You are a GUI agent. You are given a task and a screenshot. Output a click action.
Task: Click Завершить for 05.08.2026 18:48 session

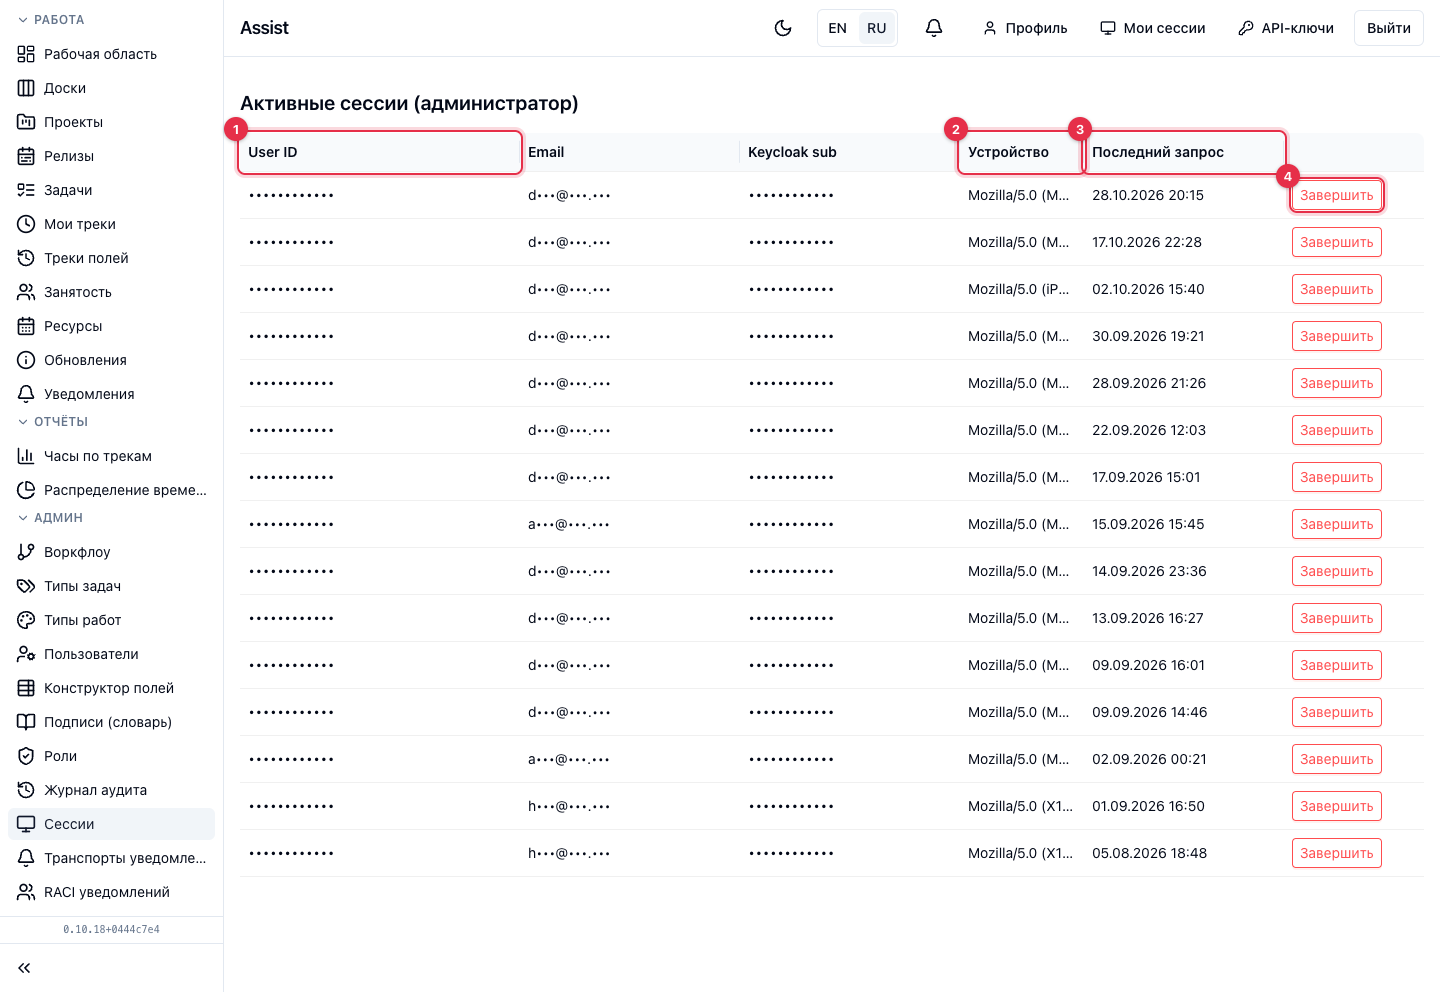tap(1337, 853)
